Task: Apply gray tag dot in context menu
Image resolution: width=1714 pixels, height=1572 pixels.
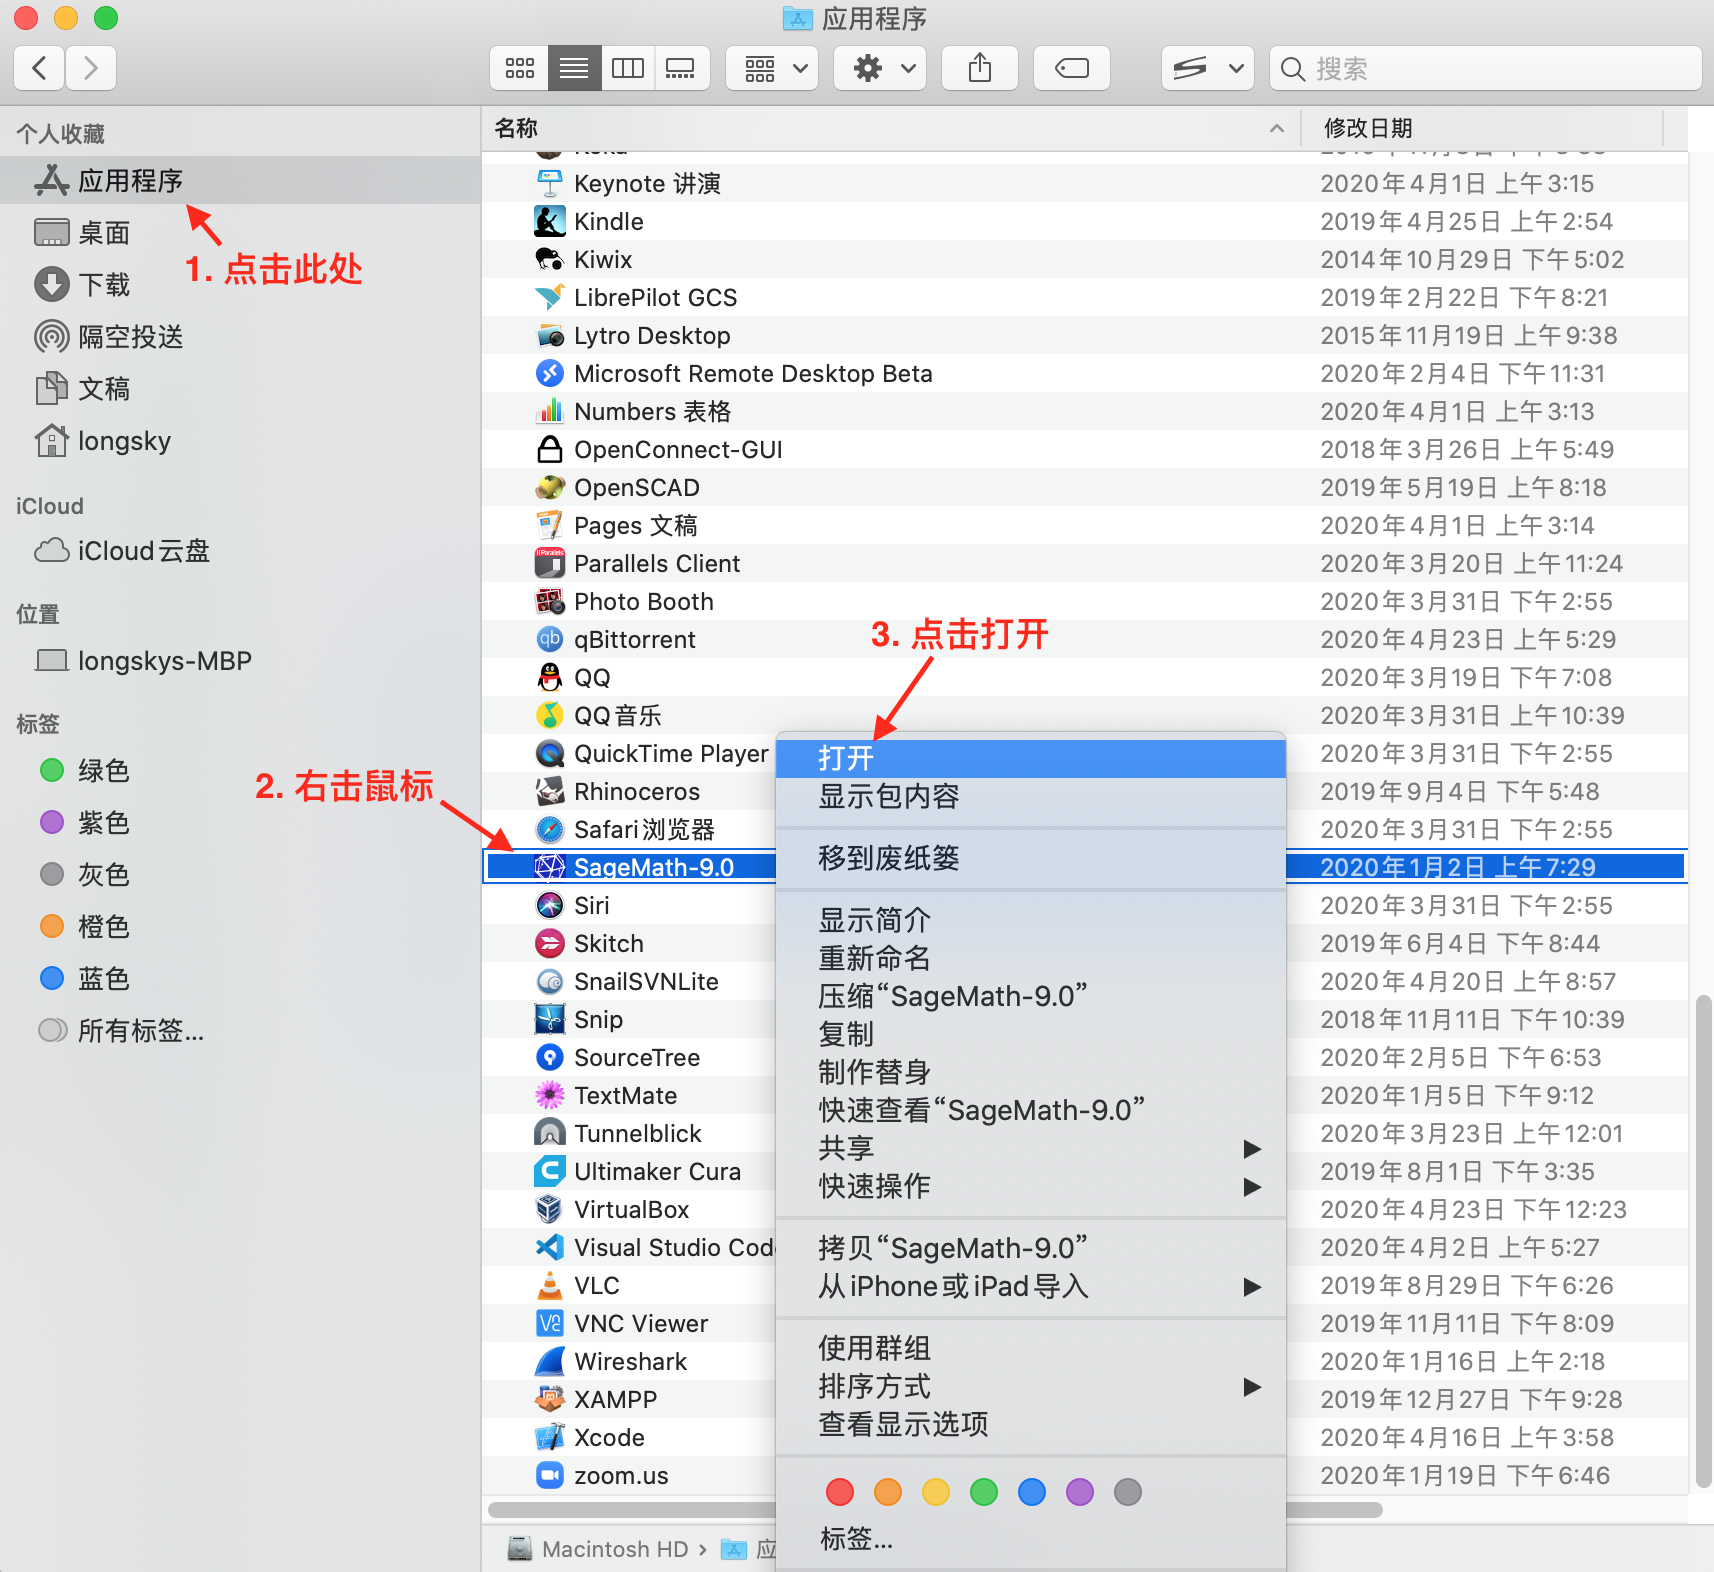Action: (1128, 1492)
